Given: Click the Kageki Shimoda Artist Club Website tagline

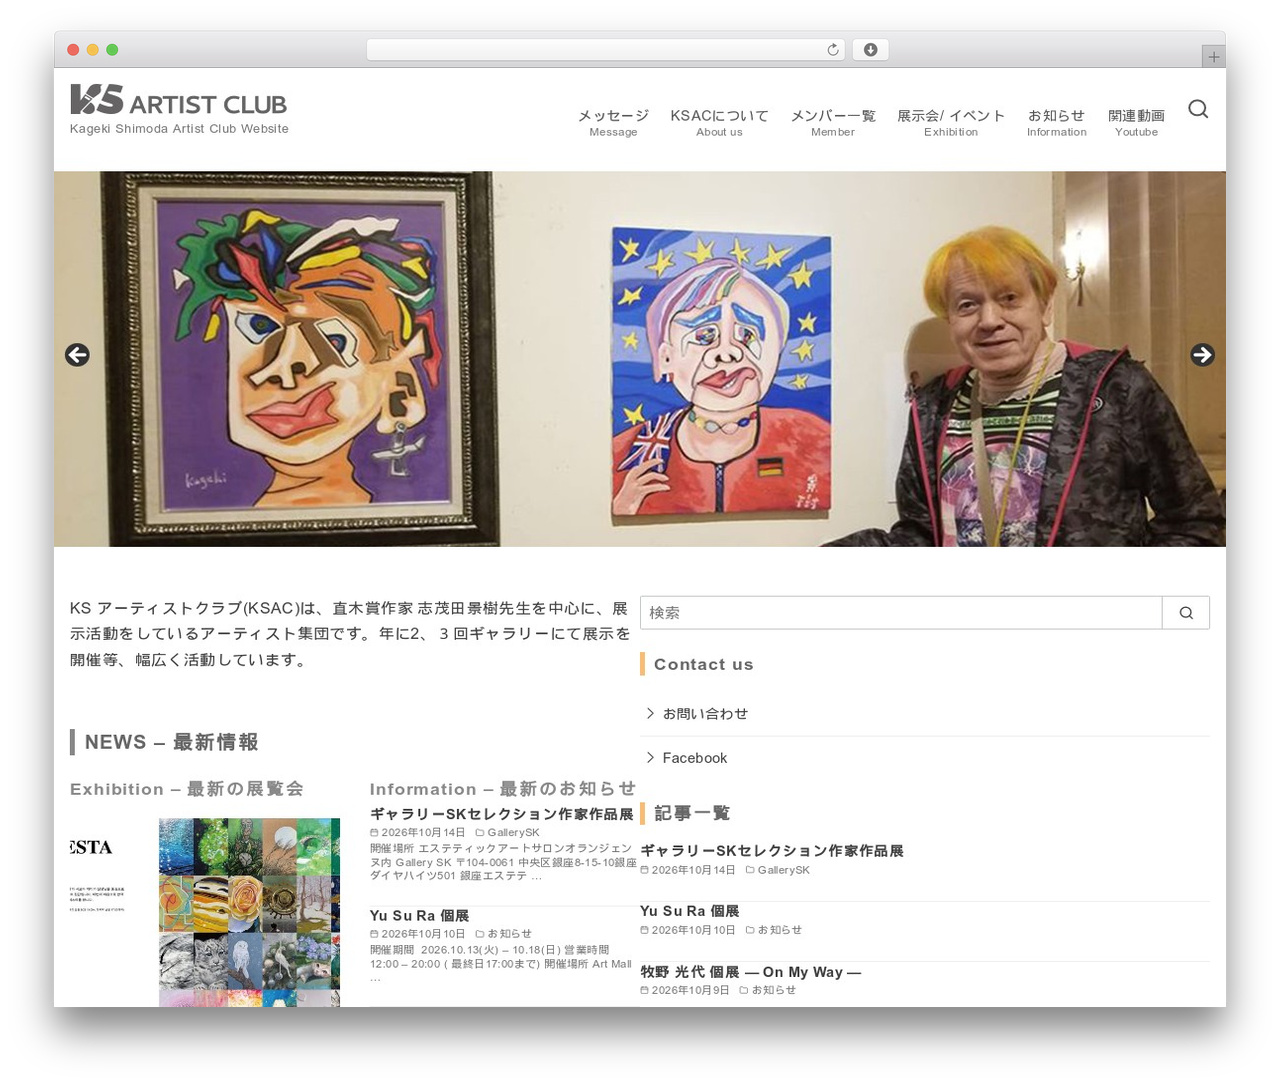Looking at the screenshot, I should [x=179, y=129].
